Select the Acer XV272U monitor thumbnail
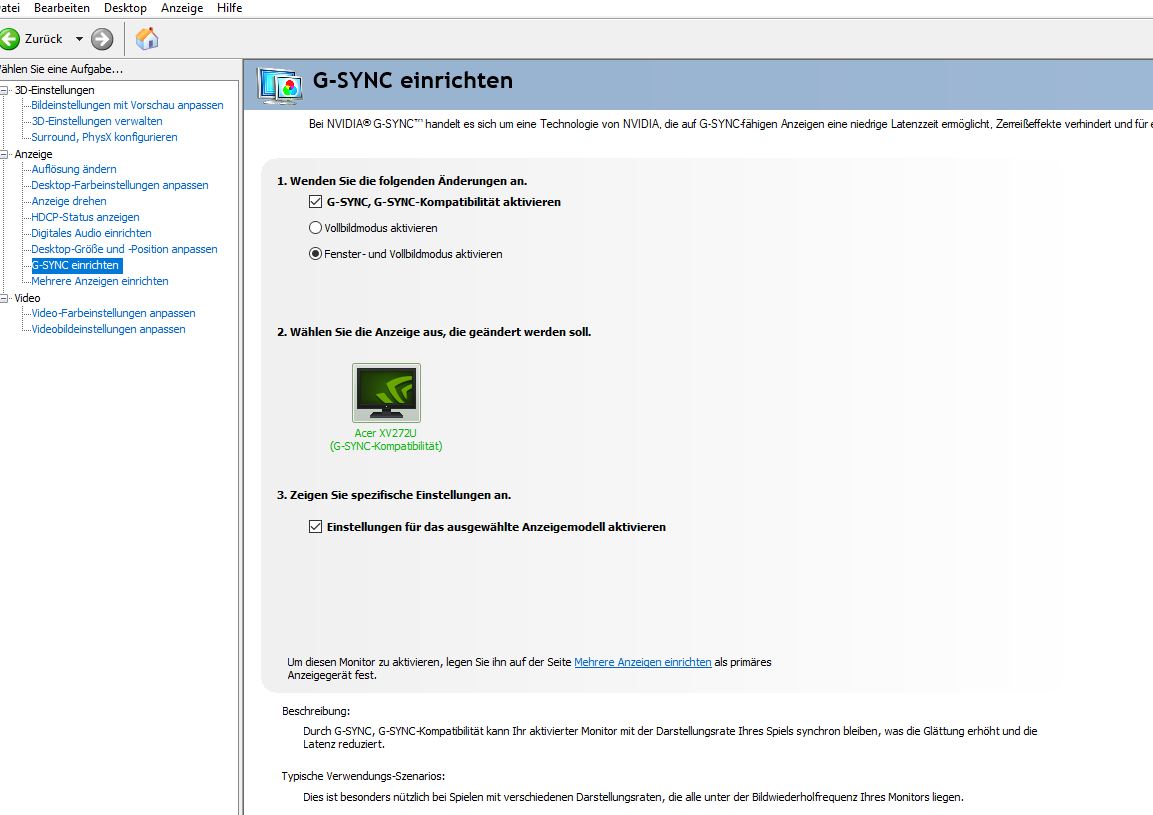This screenshot has height=815, width=1153. click(x=386, y=393)
